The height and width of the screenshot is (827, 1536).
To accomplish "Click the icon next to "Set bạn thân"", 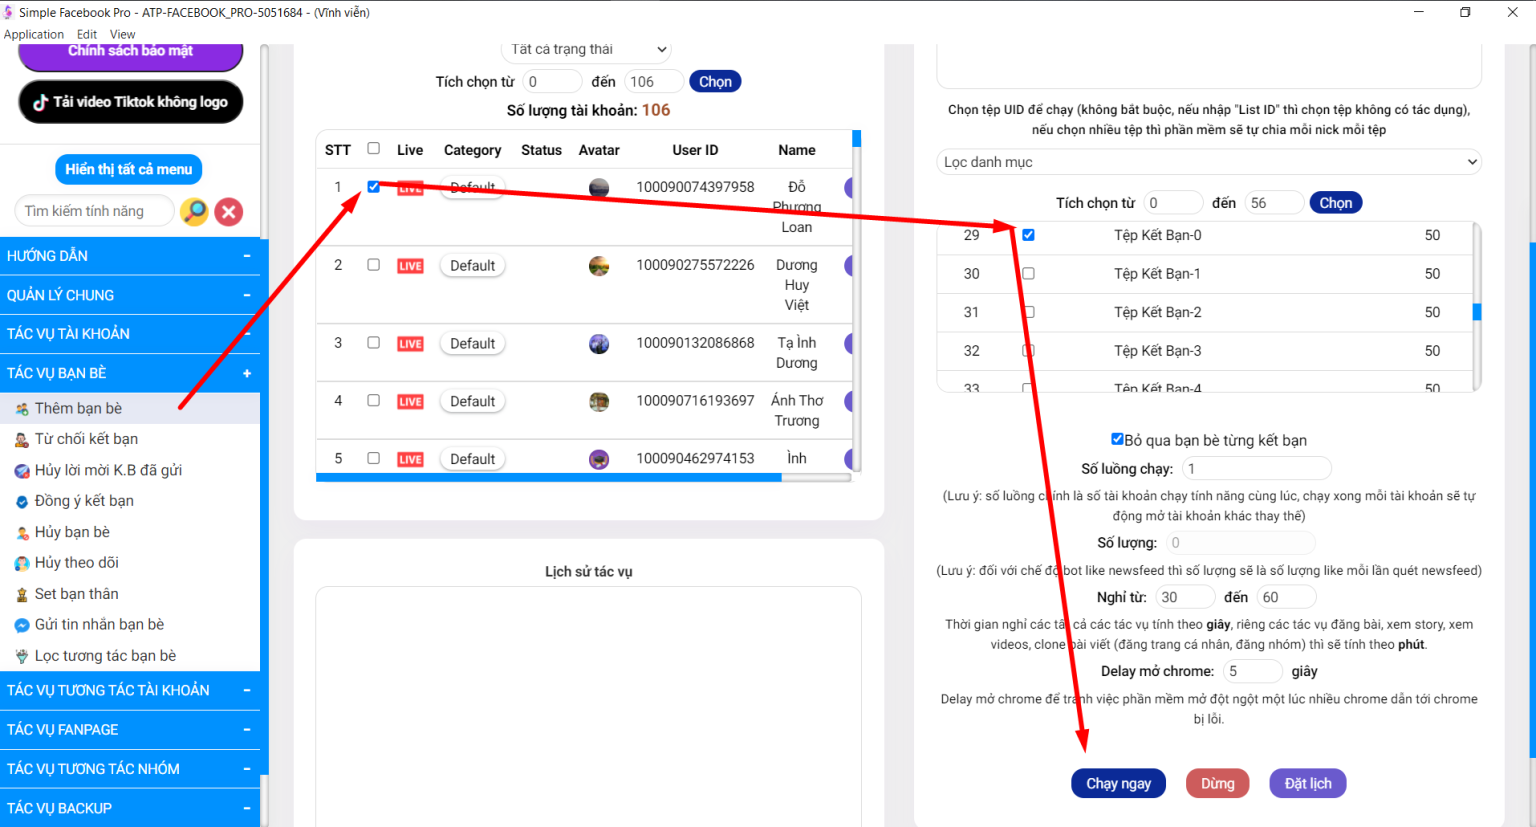I will click(21, 593).
